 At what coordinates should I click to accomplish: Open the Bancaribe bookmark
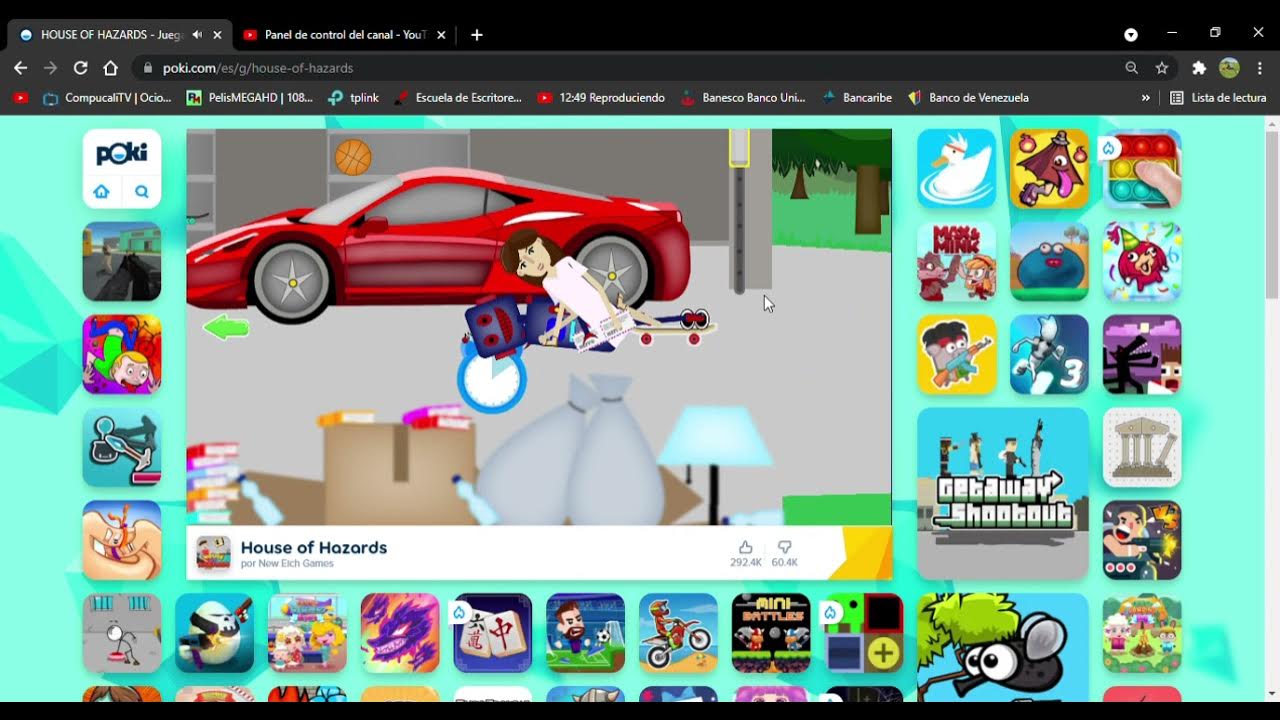[x=857, y=98]
